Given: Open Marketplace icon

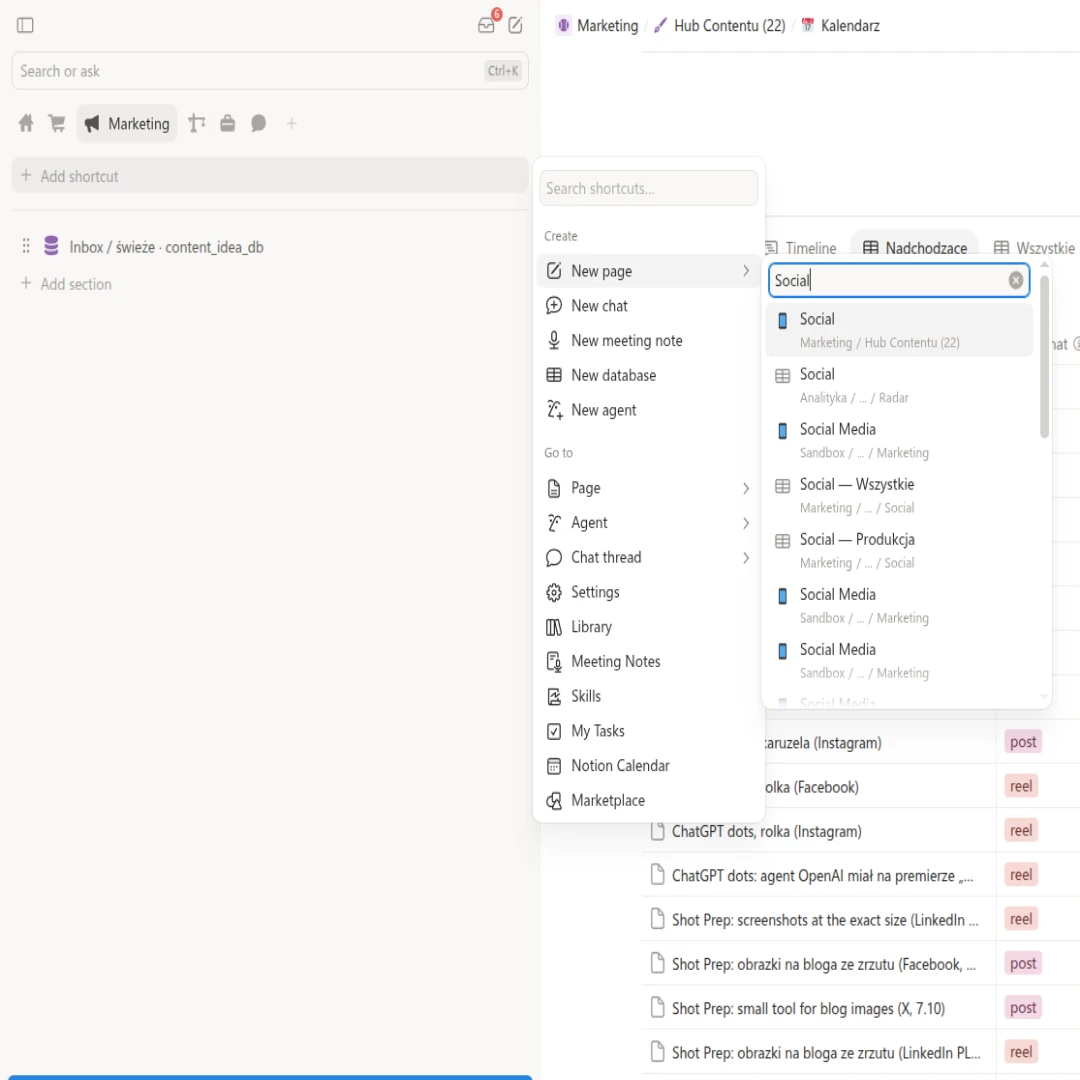Looking at the screenshot, I should 554,800.
